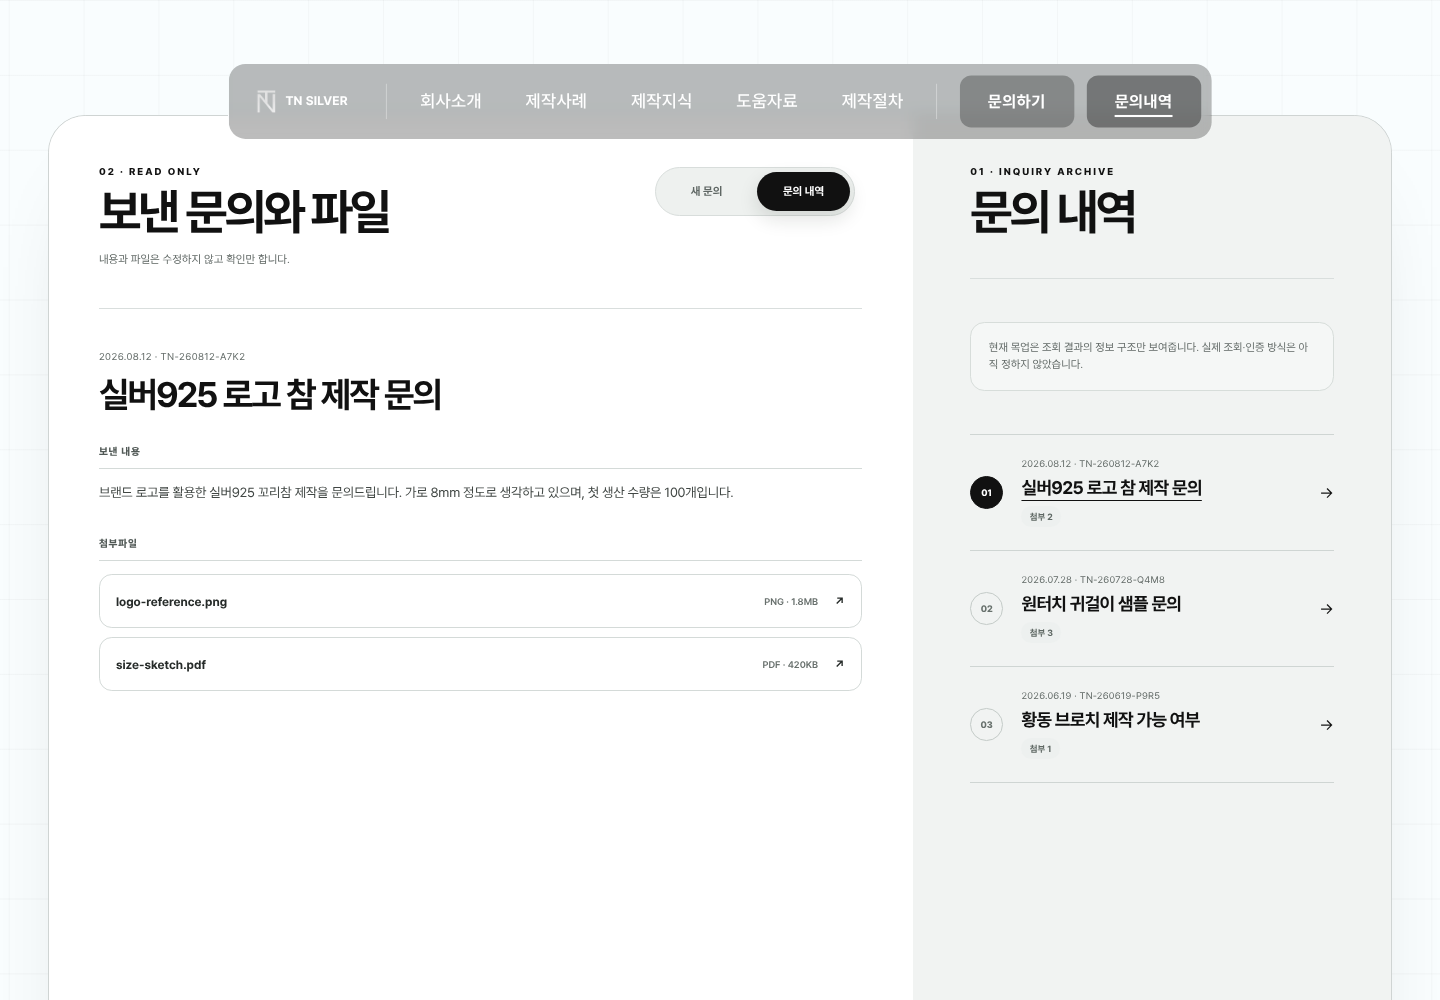Click the 문의내역 button in header
Viewport: 1440px width, 1000px height.
(1144, 101)
